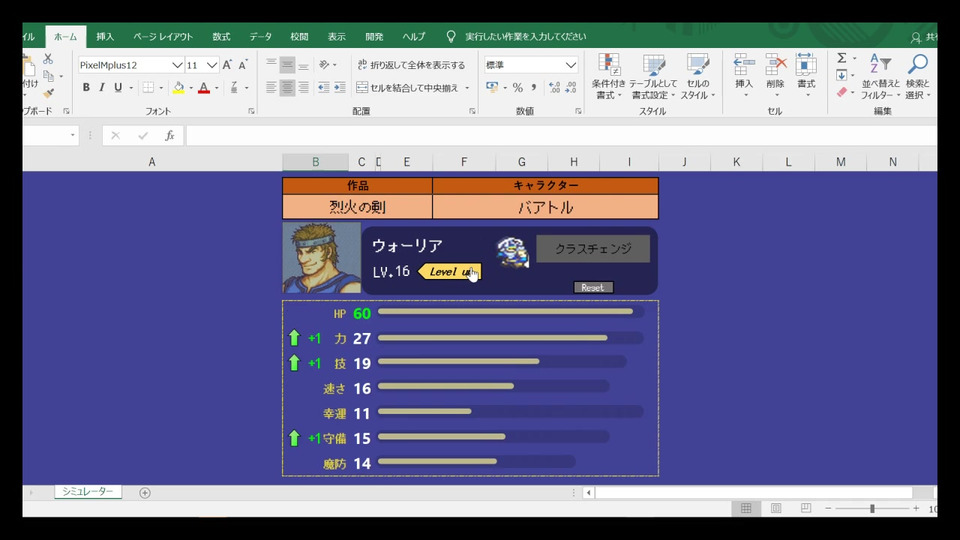Click the Level up button
Screen dimensions: 960x540
[450, 271]
